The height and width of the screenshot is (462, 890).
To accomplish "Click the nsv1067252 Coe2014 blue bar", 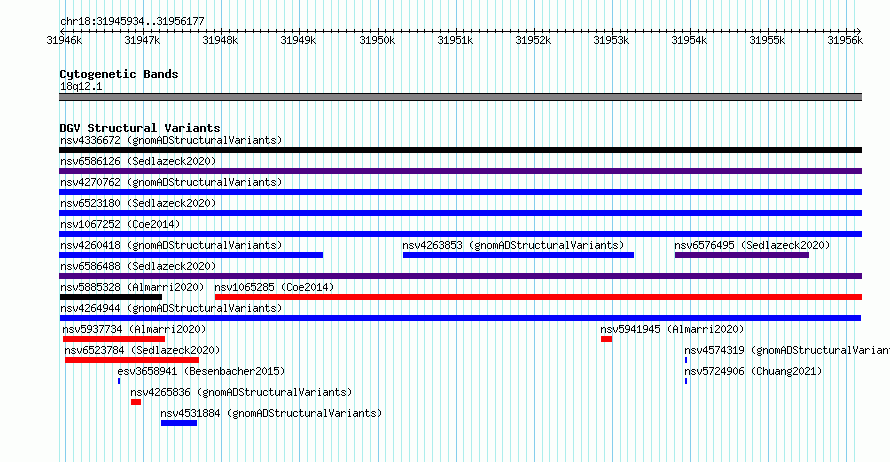I will [460, 234].
